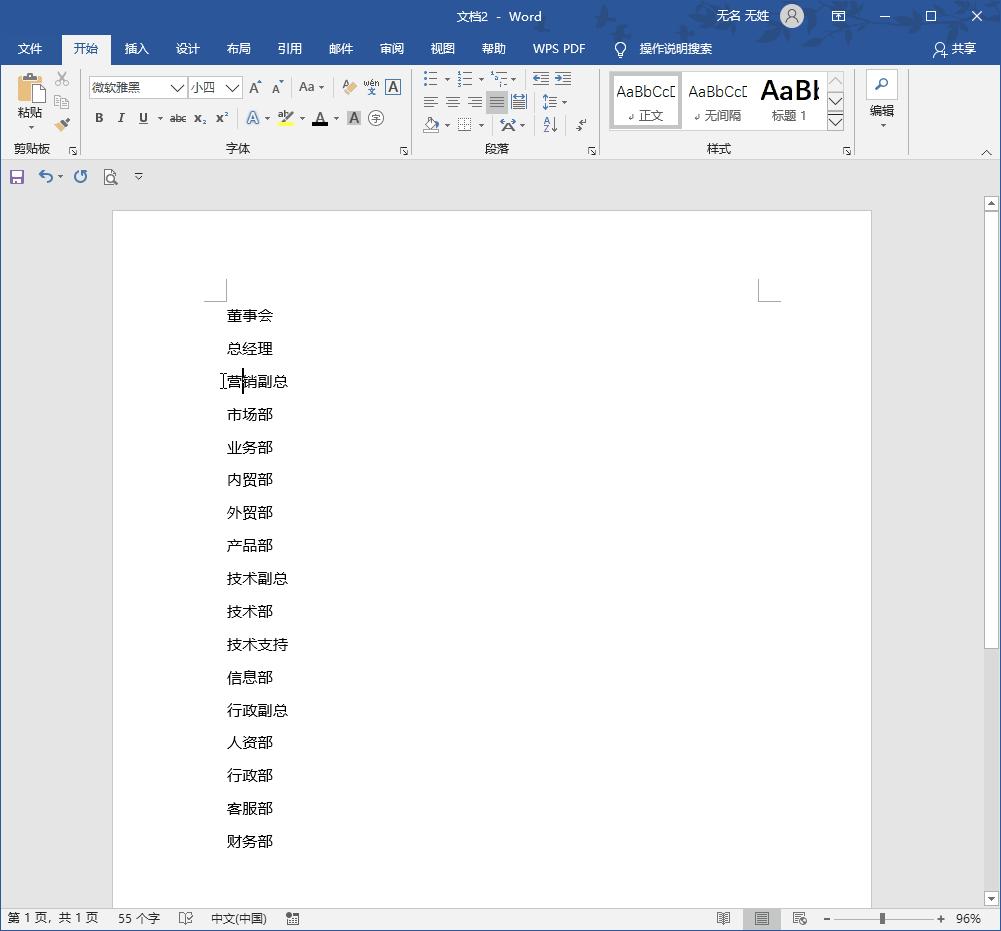Save the document from quick access toolbar
The image size is (1001, 931).
[x=16, y=176]
